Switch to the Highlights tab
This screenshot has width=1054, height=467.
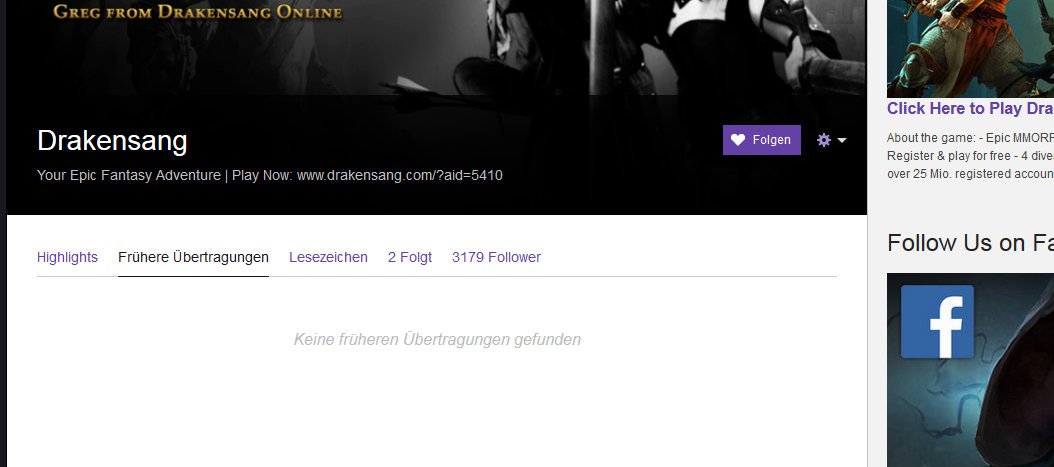[67, 257]
